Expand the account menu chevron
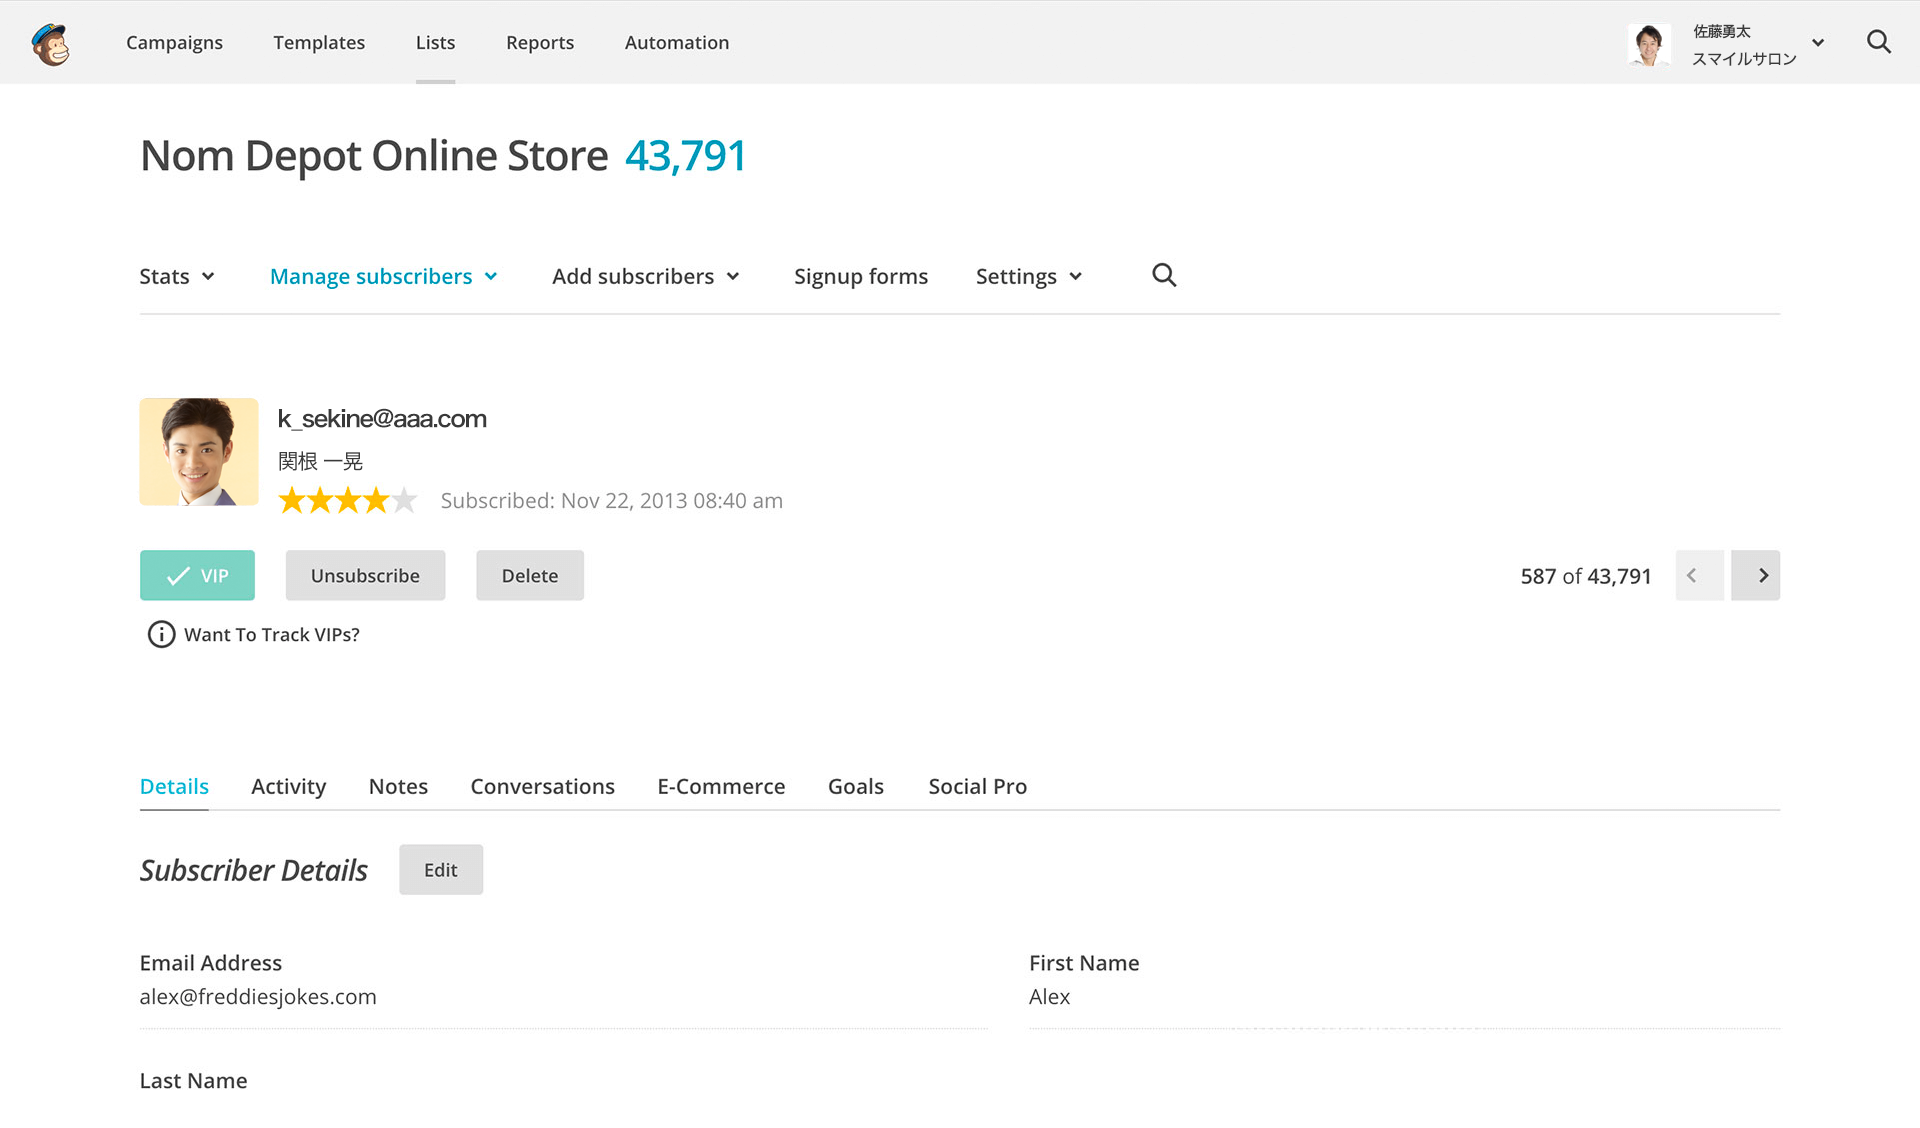The width and height of the screenshot is (1920, 1128). click(1818, 43)
